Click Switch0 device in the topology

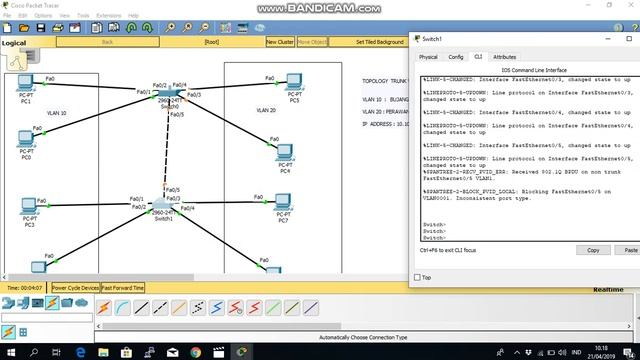[x=170, y=93]
